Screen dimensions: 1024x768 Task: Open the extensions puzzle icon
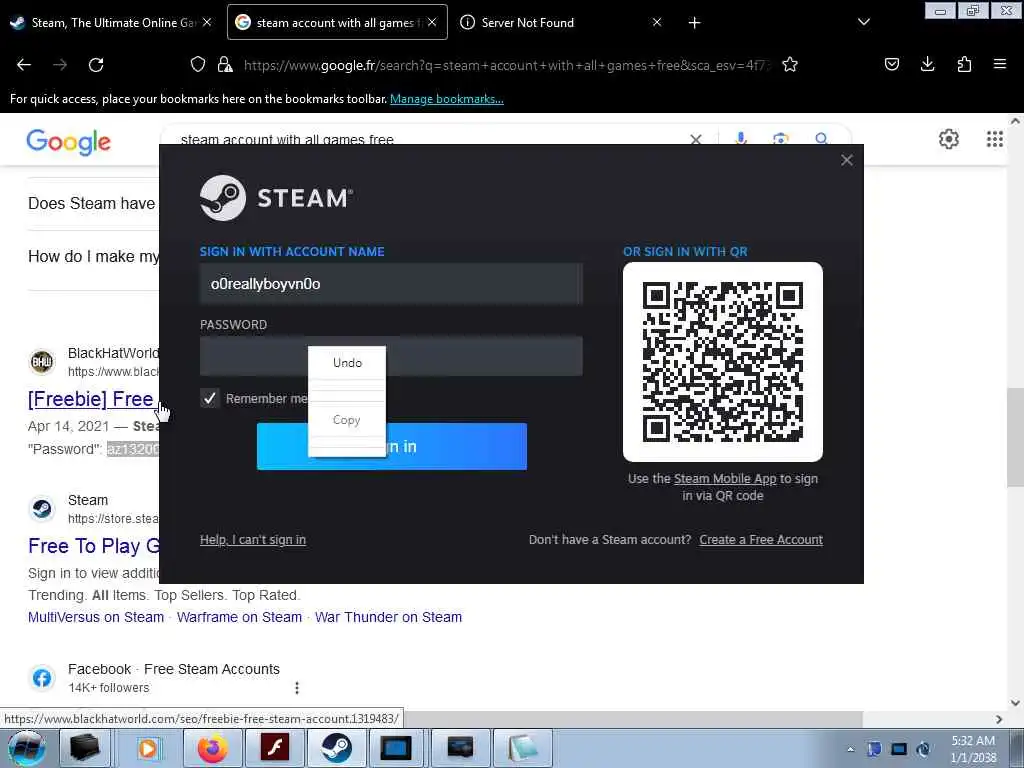point(964,64)
